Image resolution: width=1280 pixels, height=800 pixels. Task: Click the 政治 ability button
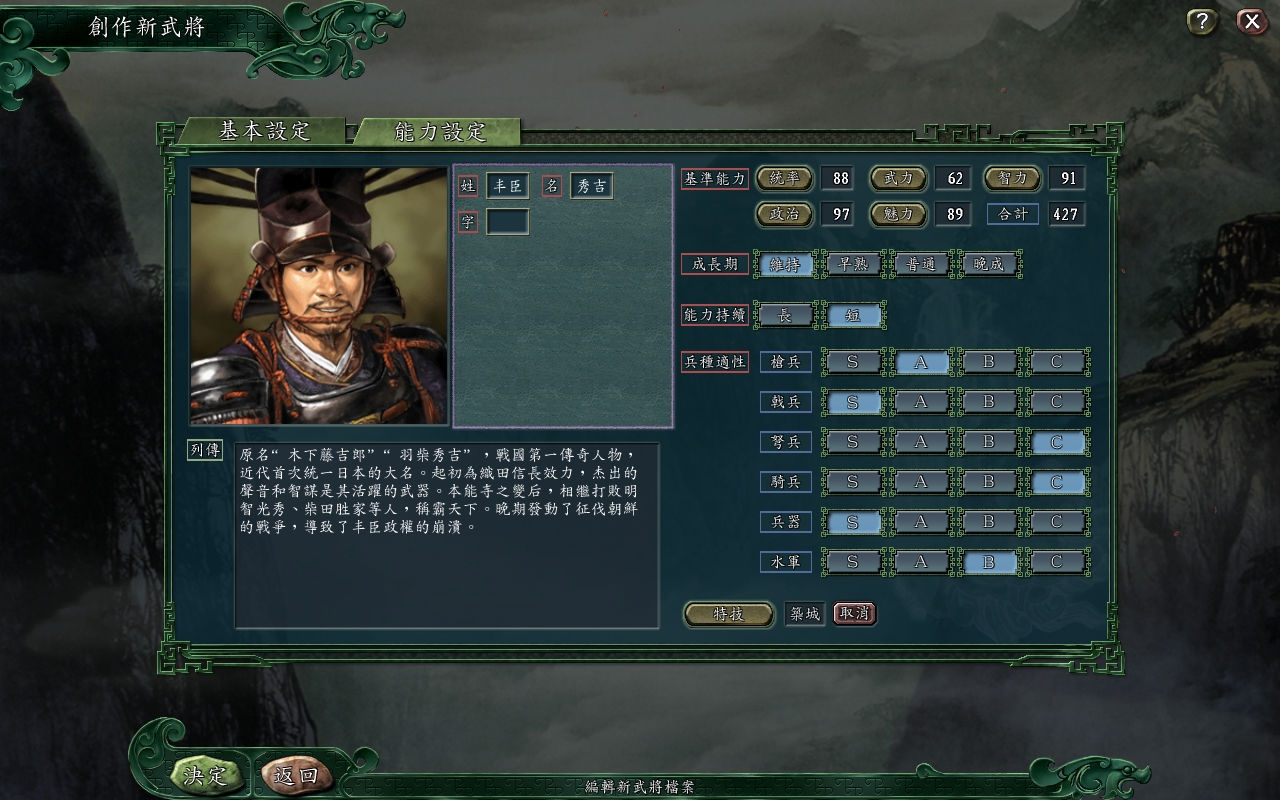coord(784,214)
